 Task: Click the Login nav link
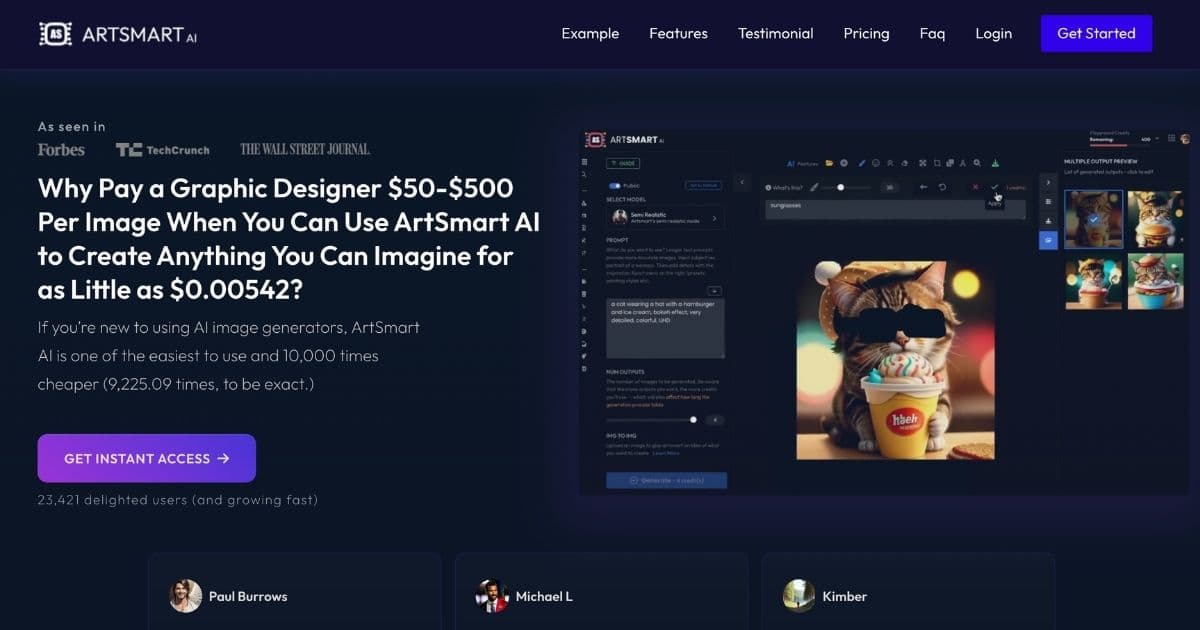tap(993, 33)
